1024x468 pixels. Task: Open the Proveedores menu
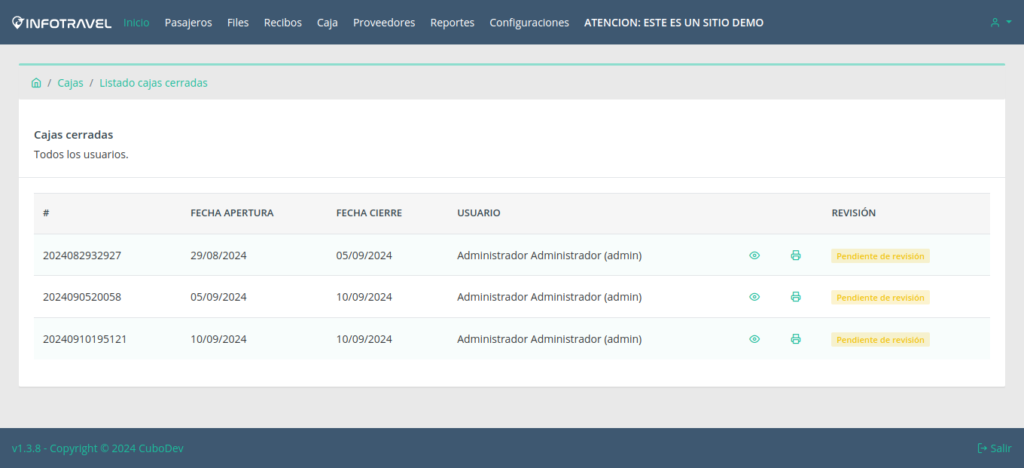[x=384, y=22]
